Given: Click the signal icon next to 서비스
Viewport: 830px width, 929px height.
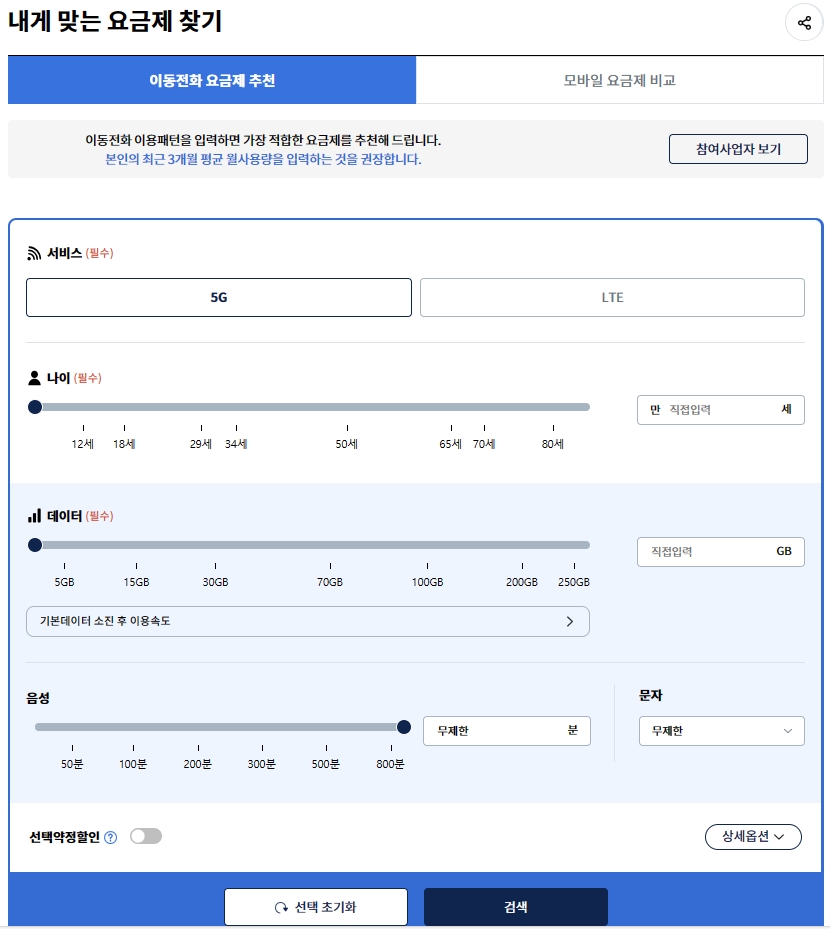Looking at the screenshot, I should tap(34, 253).
